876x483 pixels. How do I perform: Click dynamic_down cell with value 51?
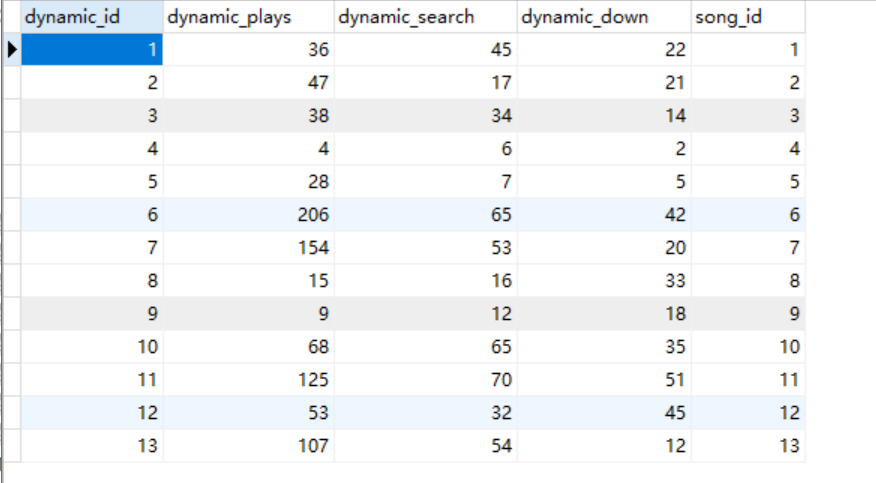[604, 379]
